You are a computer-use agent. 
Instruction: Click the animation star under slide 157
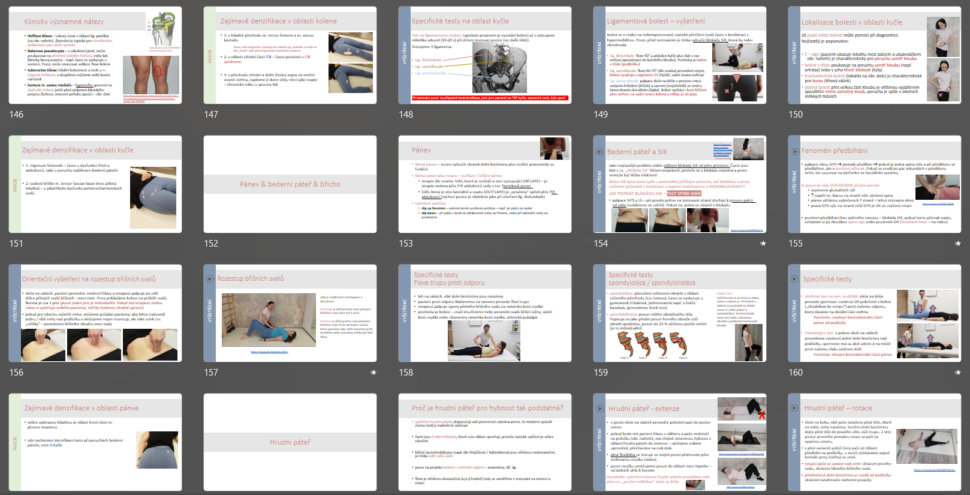374,372
